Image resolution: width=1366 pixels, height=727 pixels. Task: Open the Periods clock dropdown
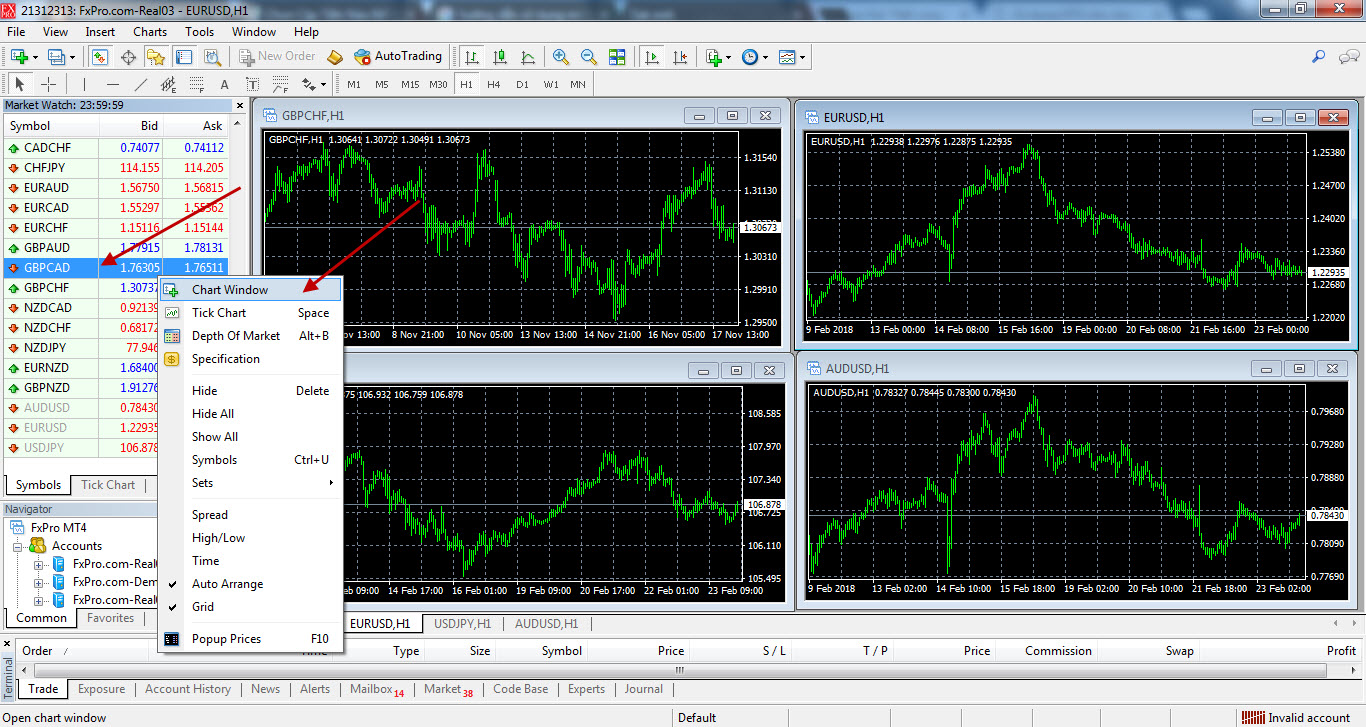click(x=755, y=57)
